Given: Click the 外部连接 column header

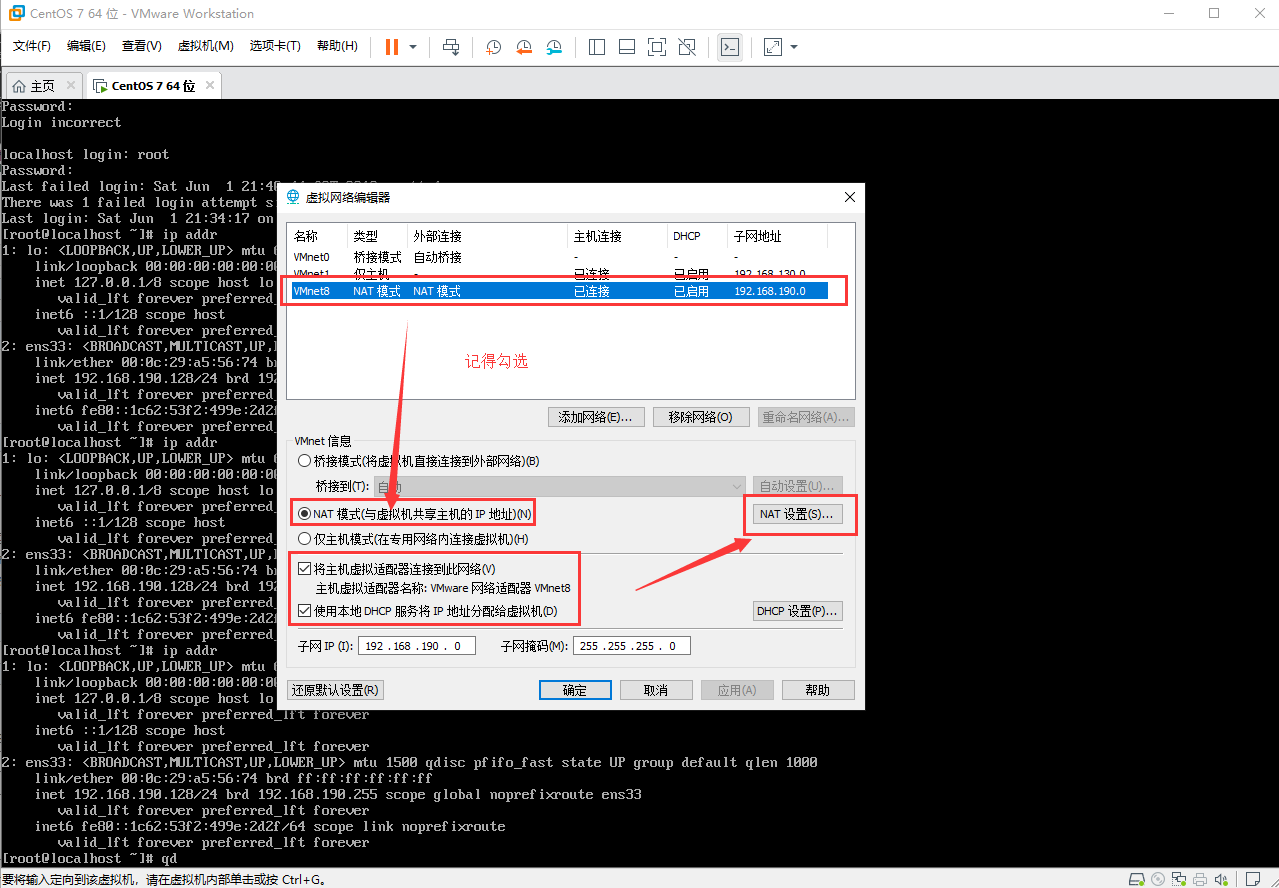Looking at the screenshot, I should pyautogui.click(x=487, y=237).
